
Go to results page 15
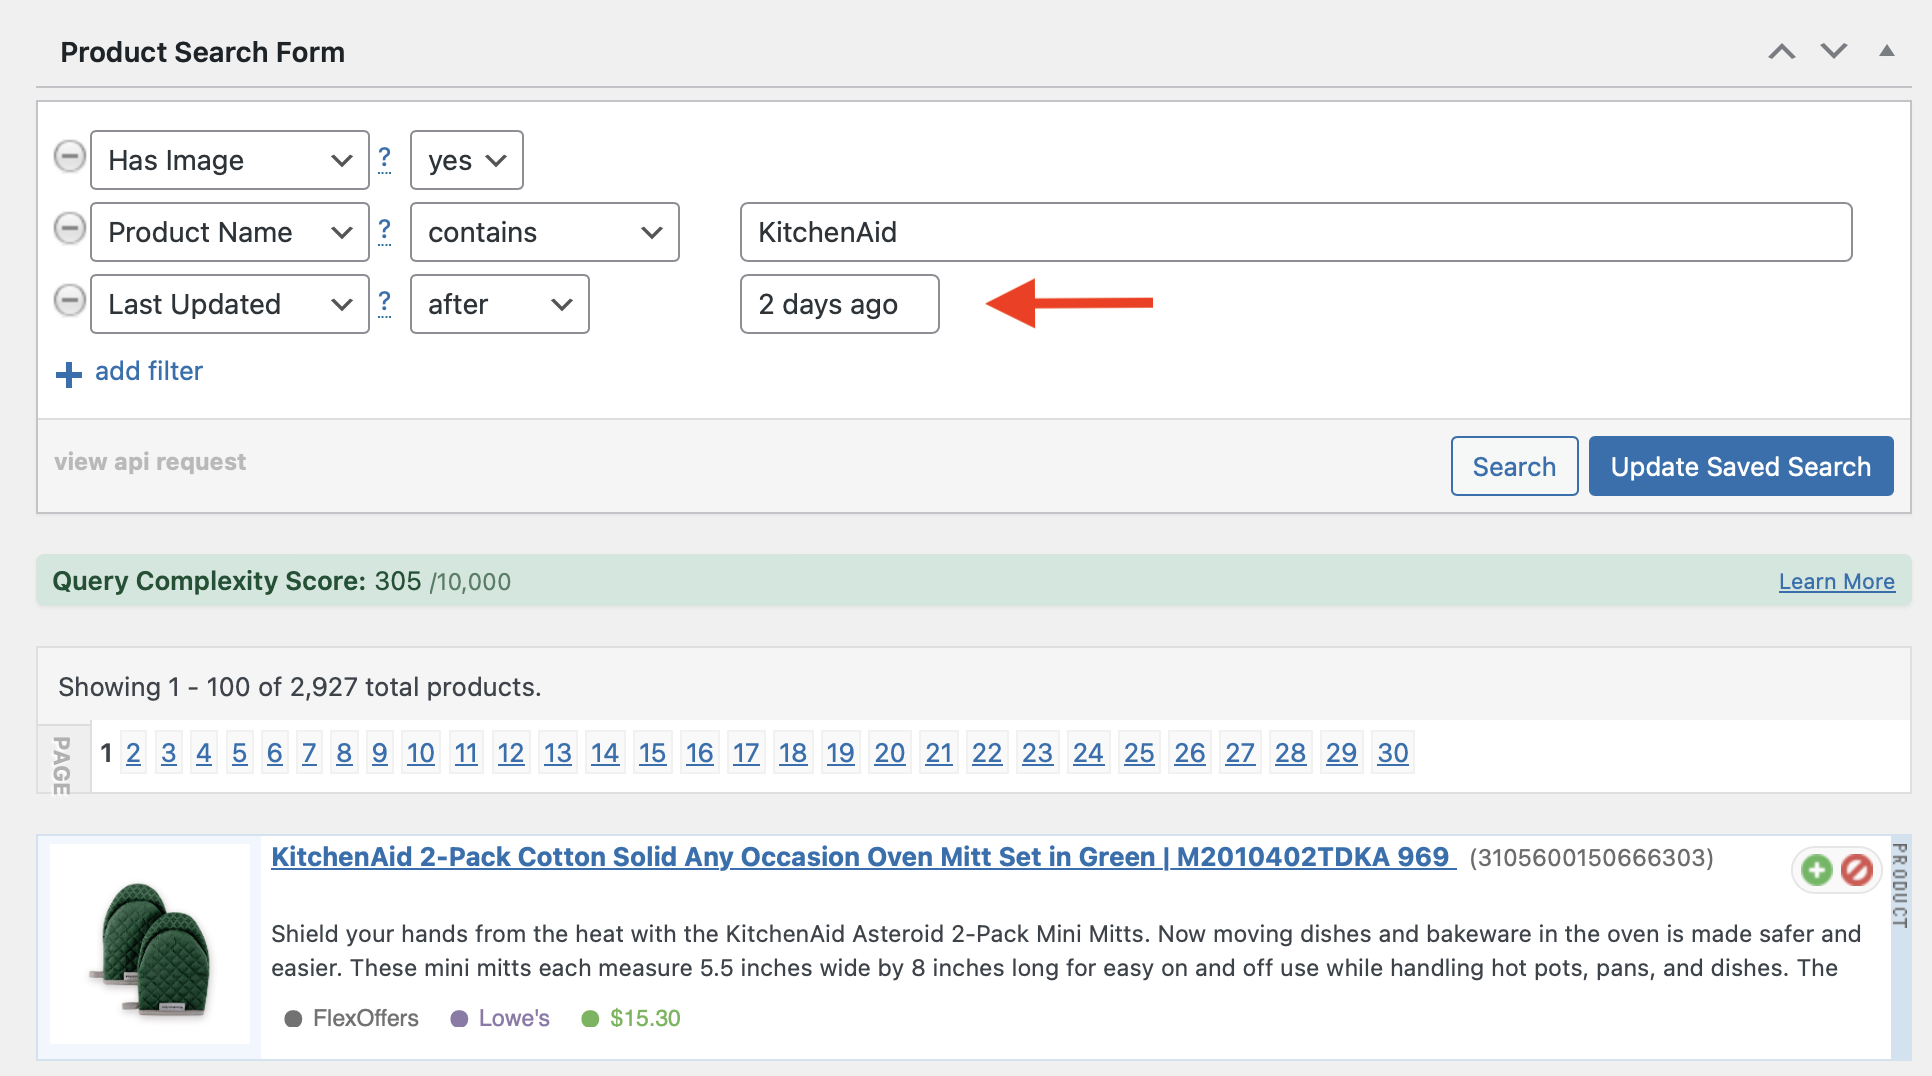(x=653, y=753)
